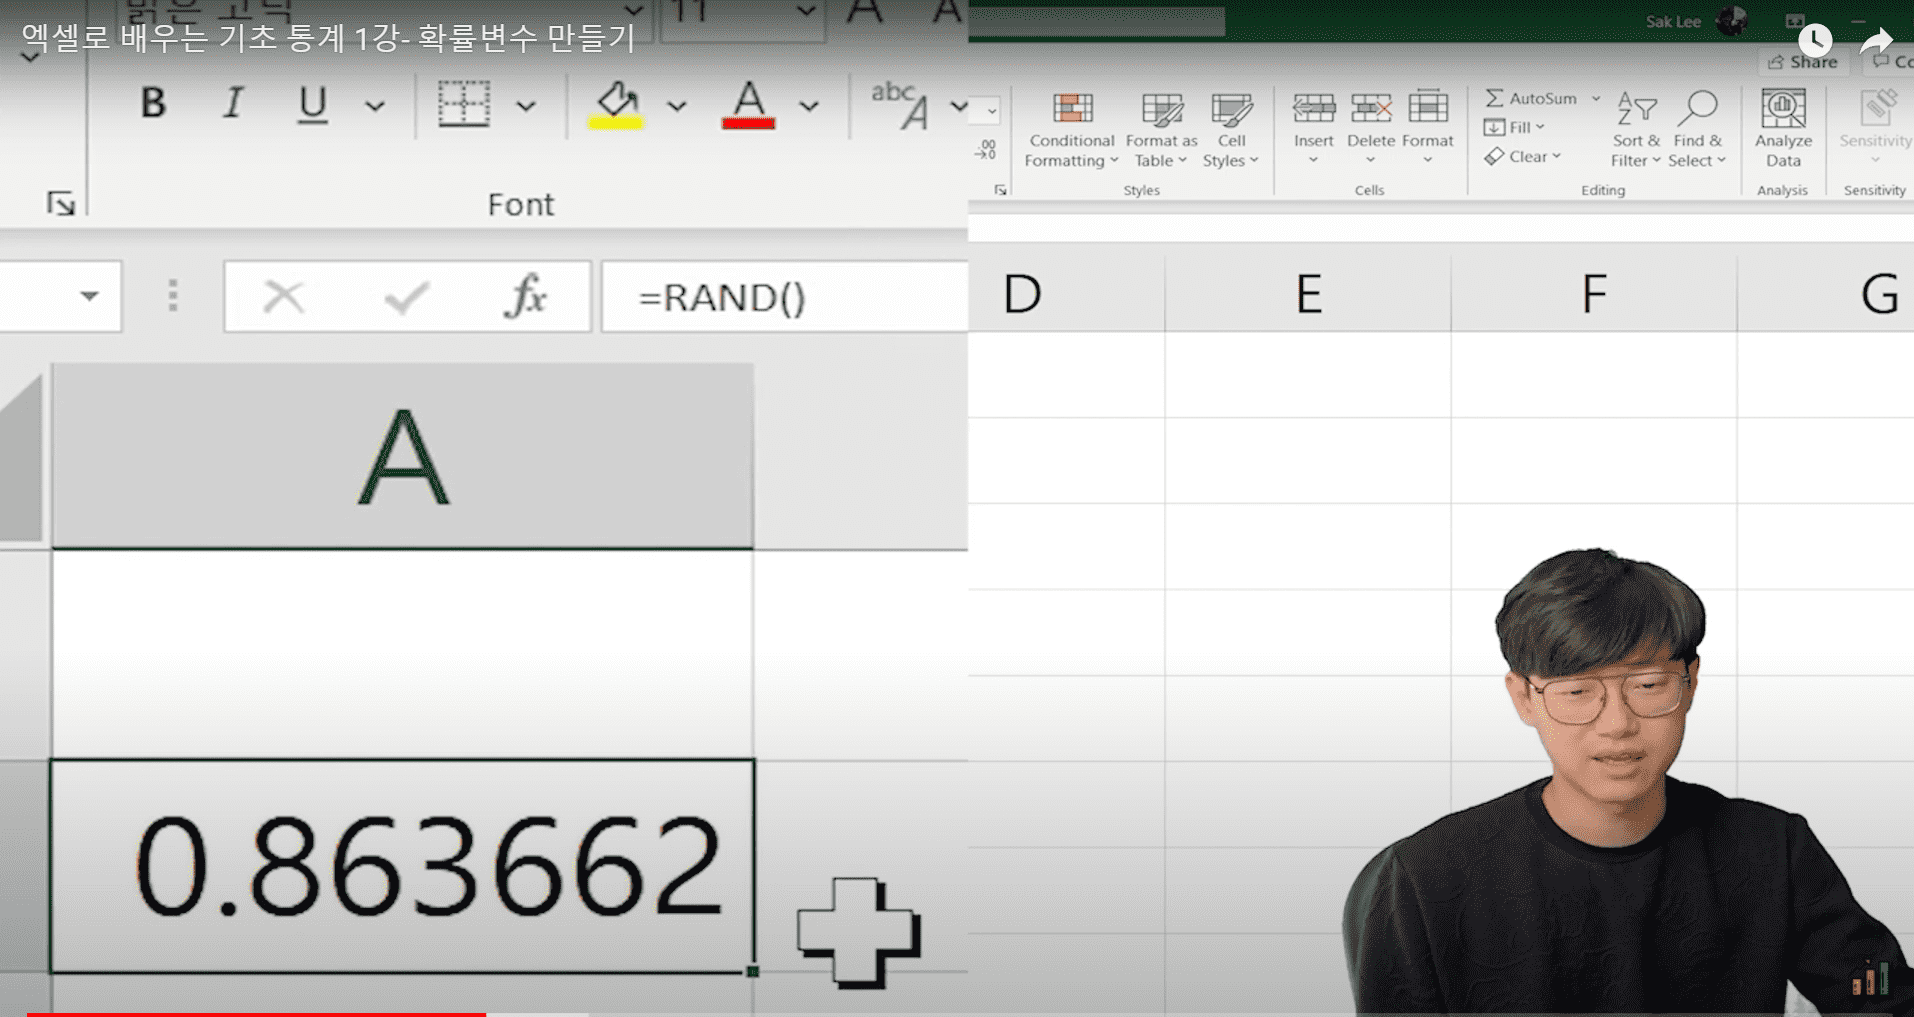Click the yellow fill color bucket
This screenshot has height=1017, width=1914.
[x=615, y=104]
